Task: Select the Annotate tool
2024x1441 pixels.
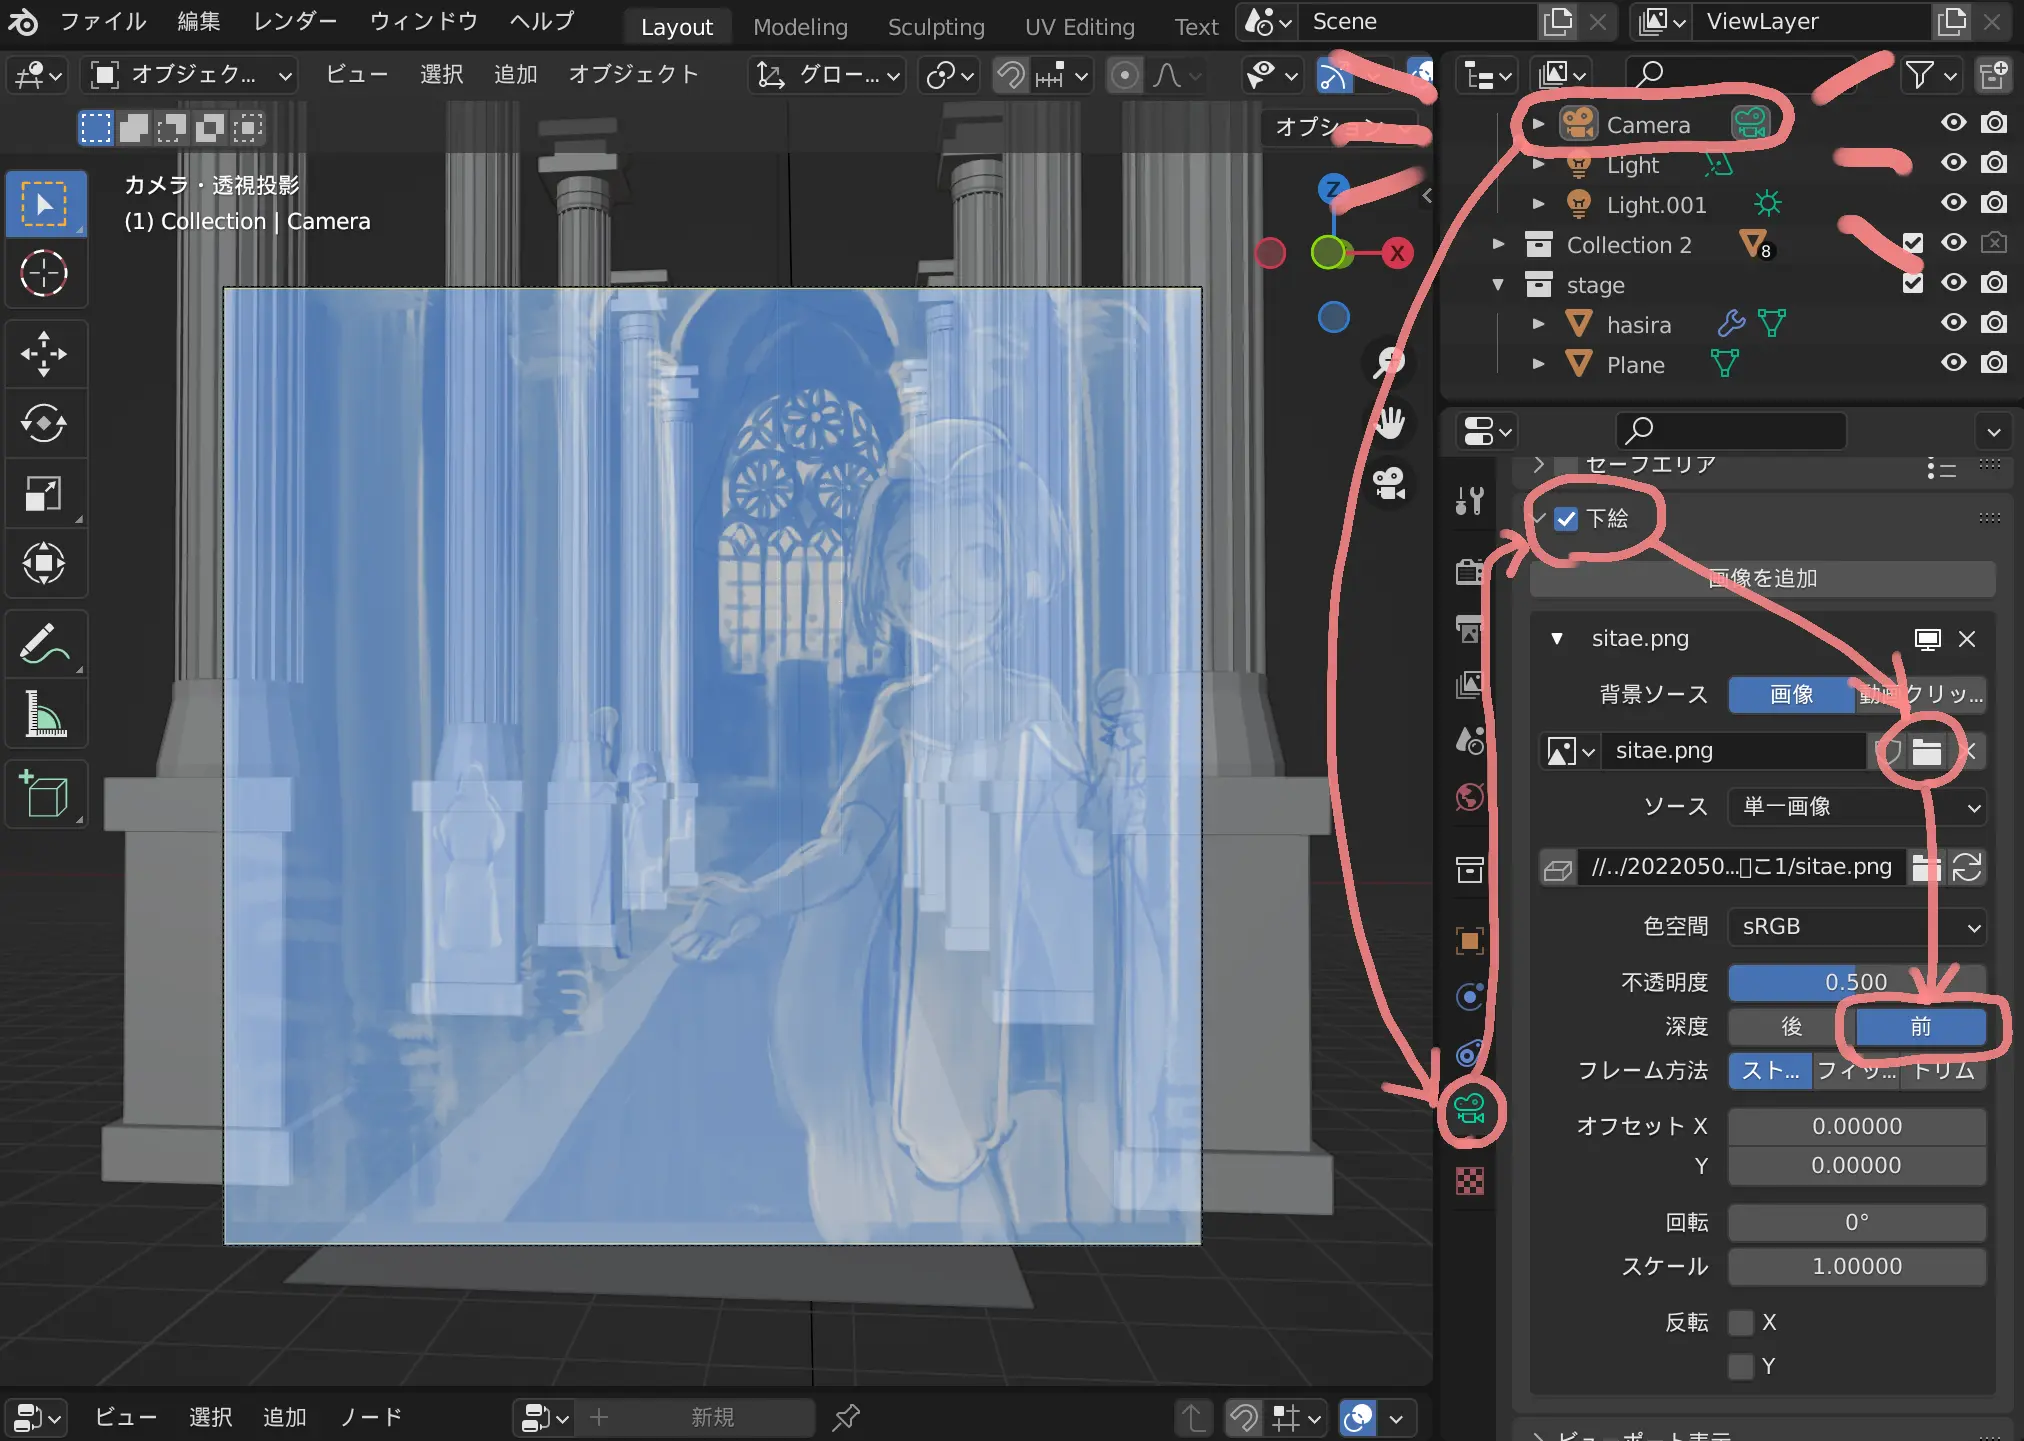Action: coord(44,643)
